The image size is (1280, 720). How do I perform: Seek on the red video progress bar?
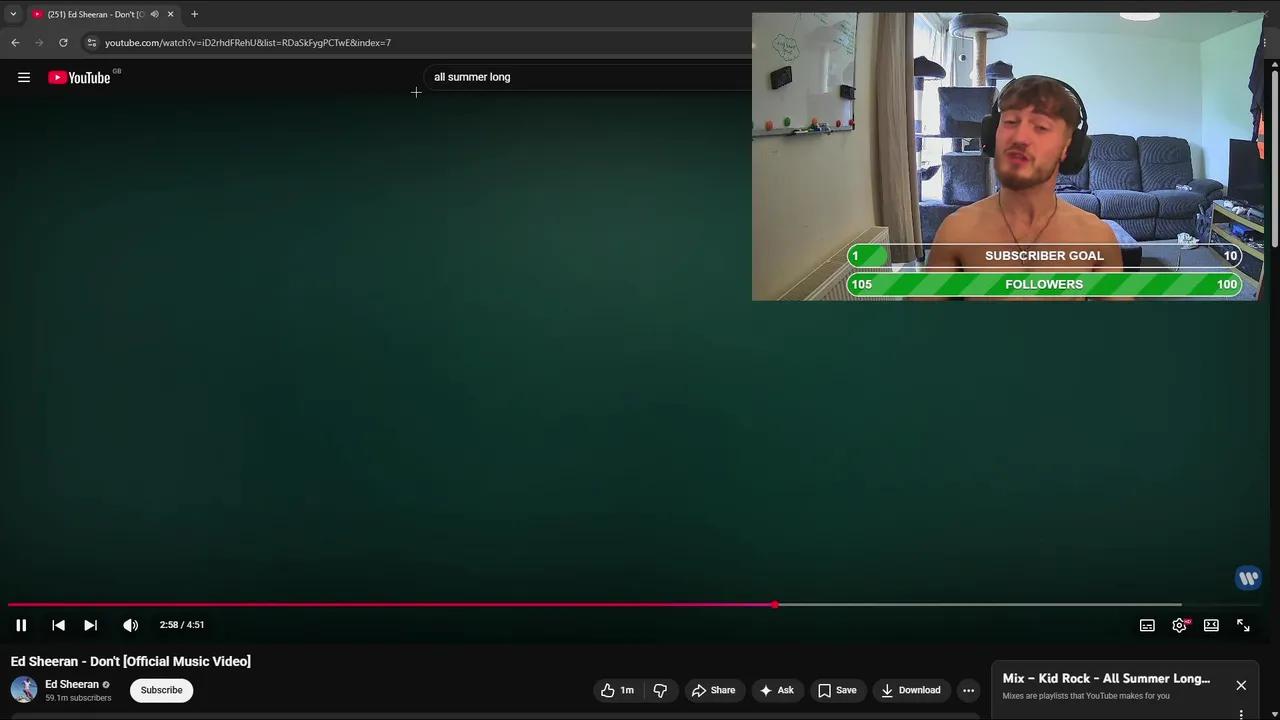click(x=390, y=604)
